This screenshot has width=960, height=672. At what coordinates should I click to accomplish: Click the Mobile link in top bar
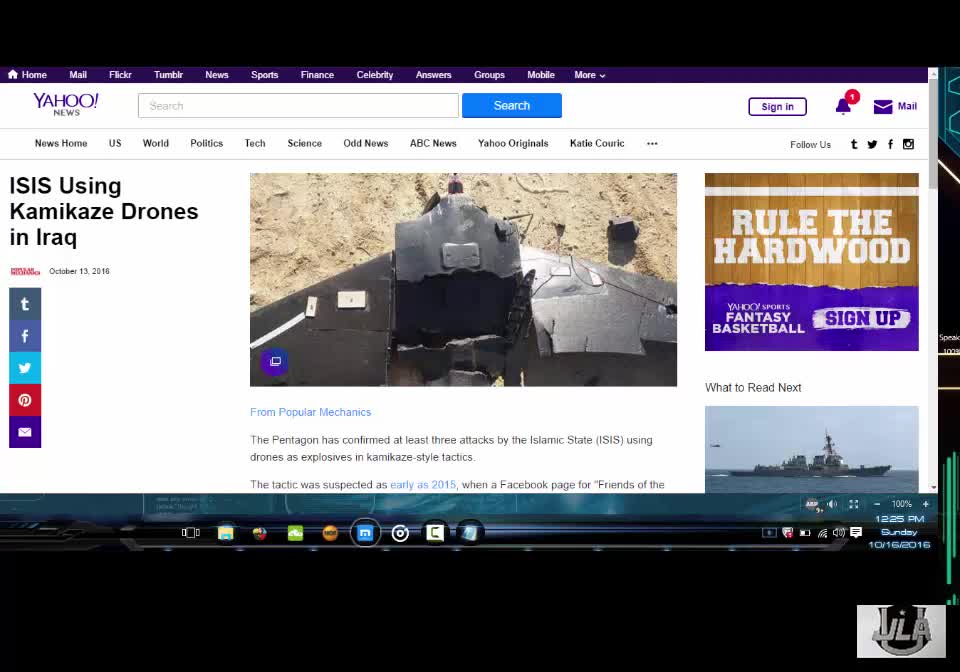click(541, 75)
